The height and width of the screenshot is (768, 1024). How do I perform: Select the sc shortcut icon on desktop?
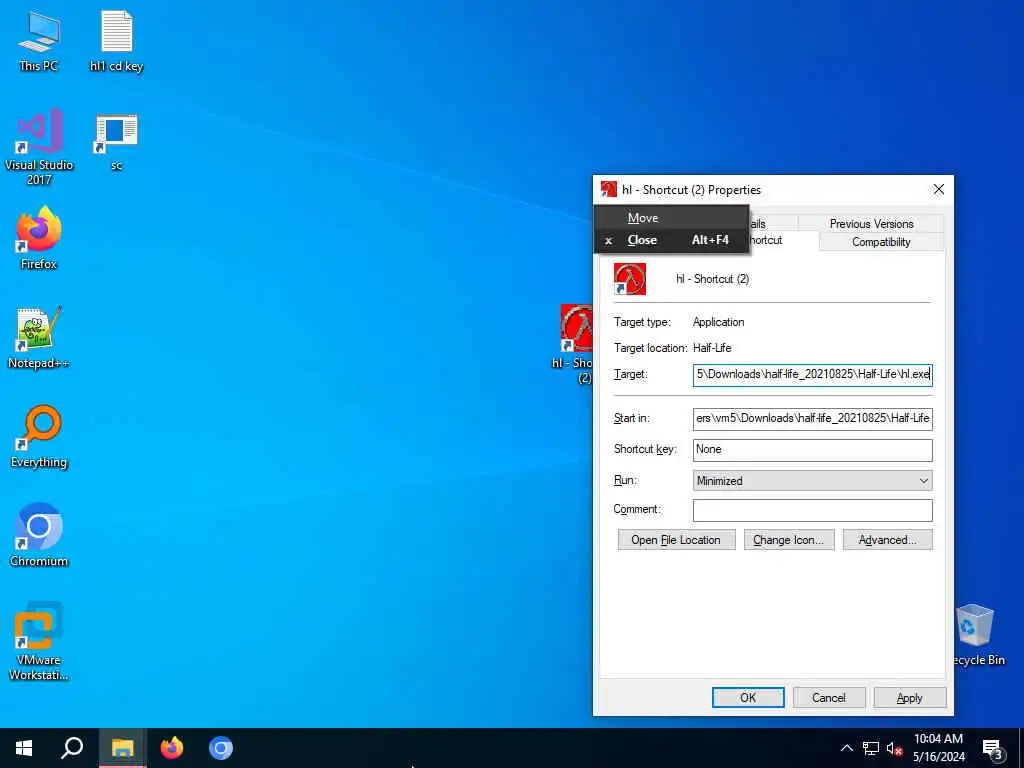tap(116, 142)
